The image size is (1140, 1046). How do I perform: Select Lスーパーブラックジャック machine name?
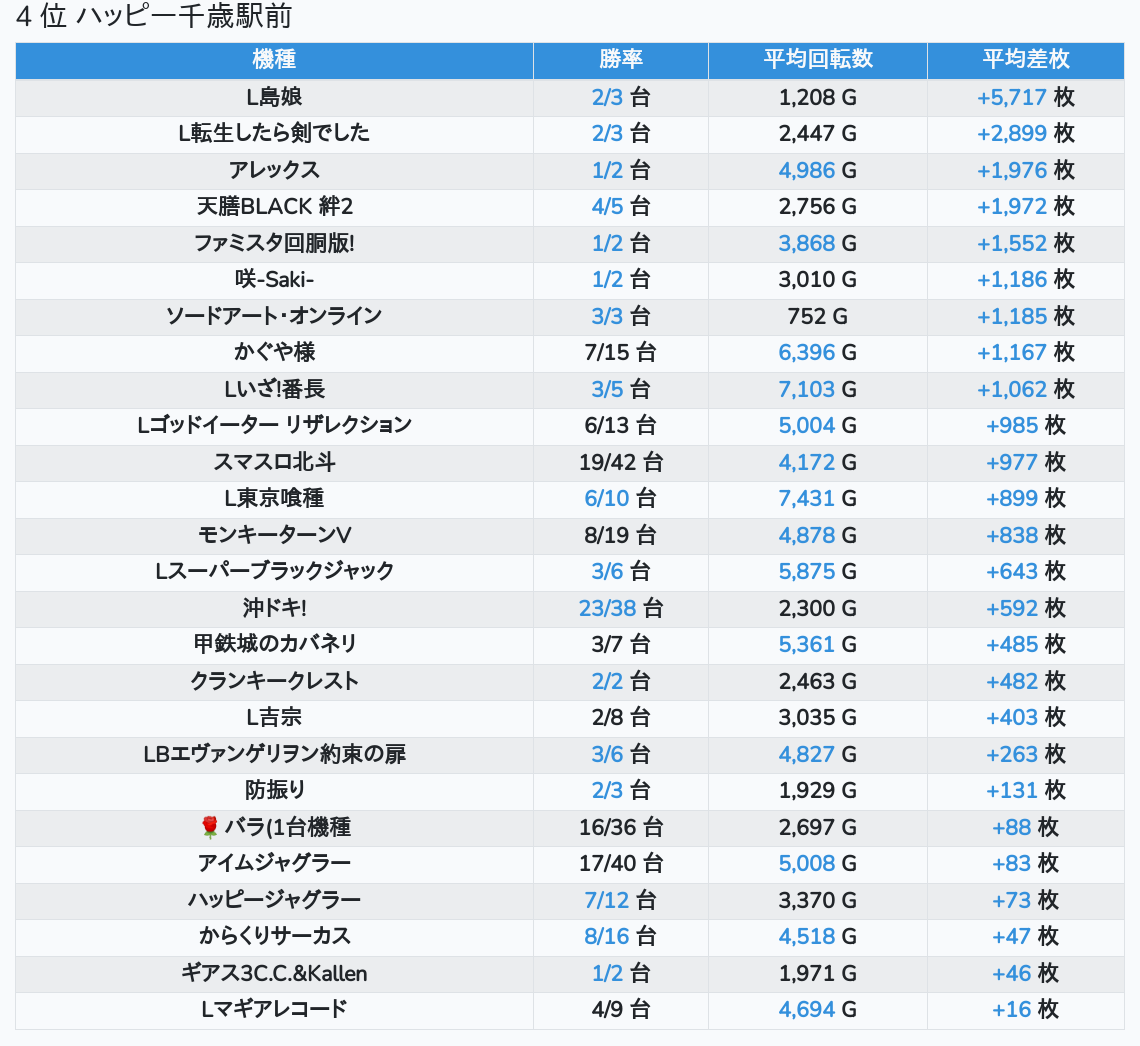[274, 571]
